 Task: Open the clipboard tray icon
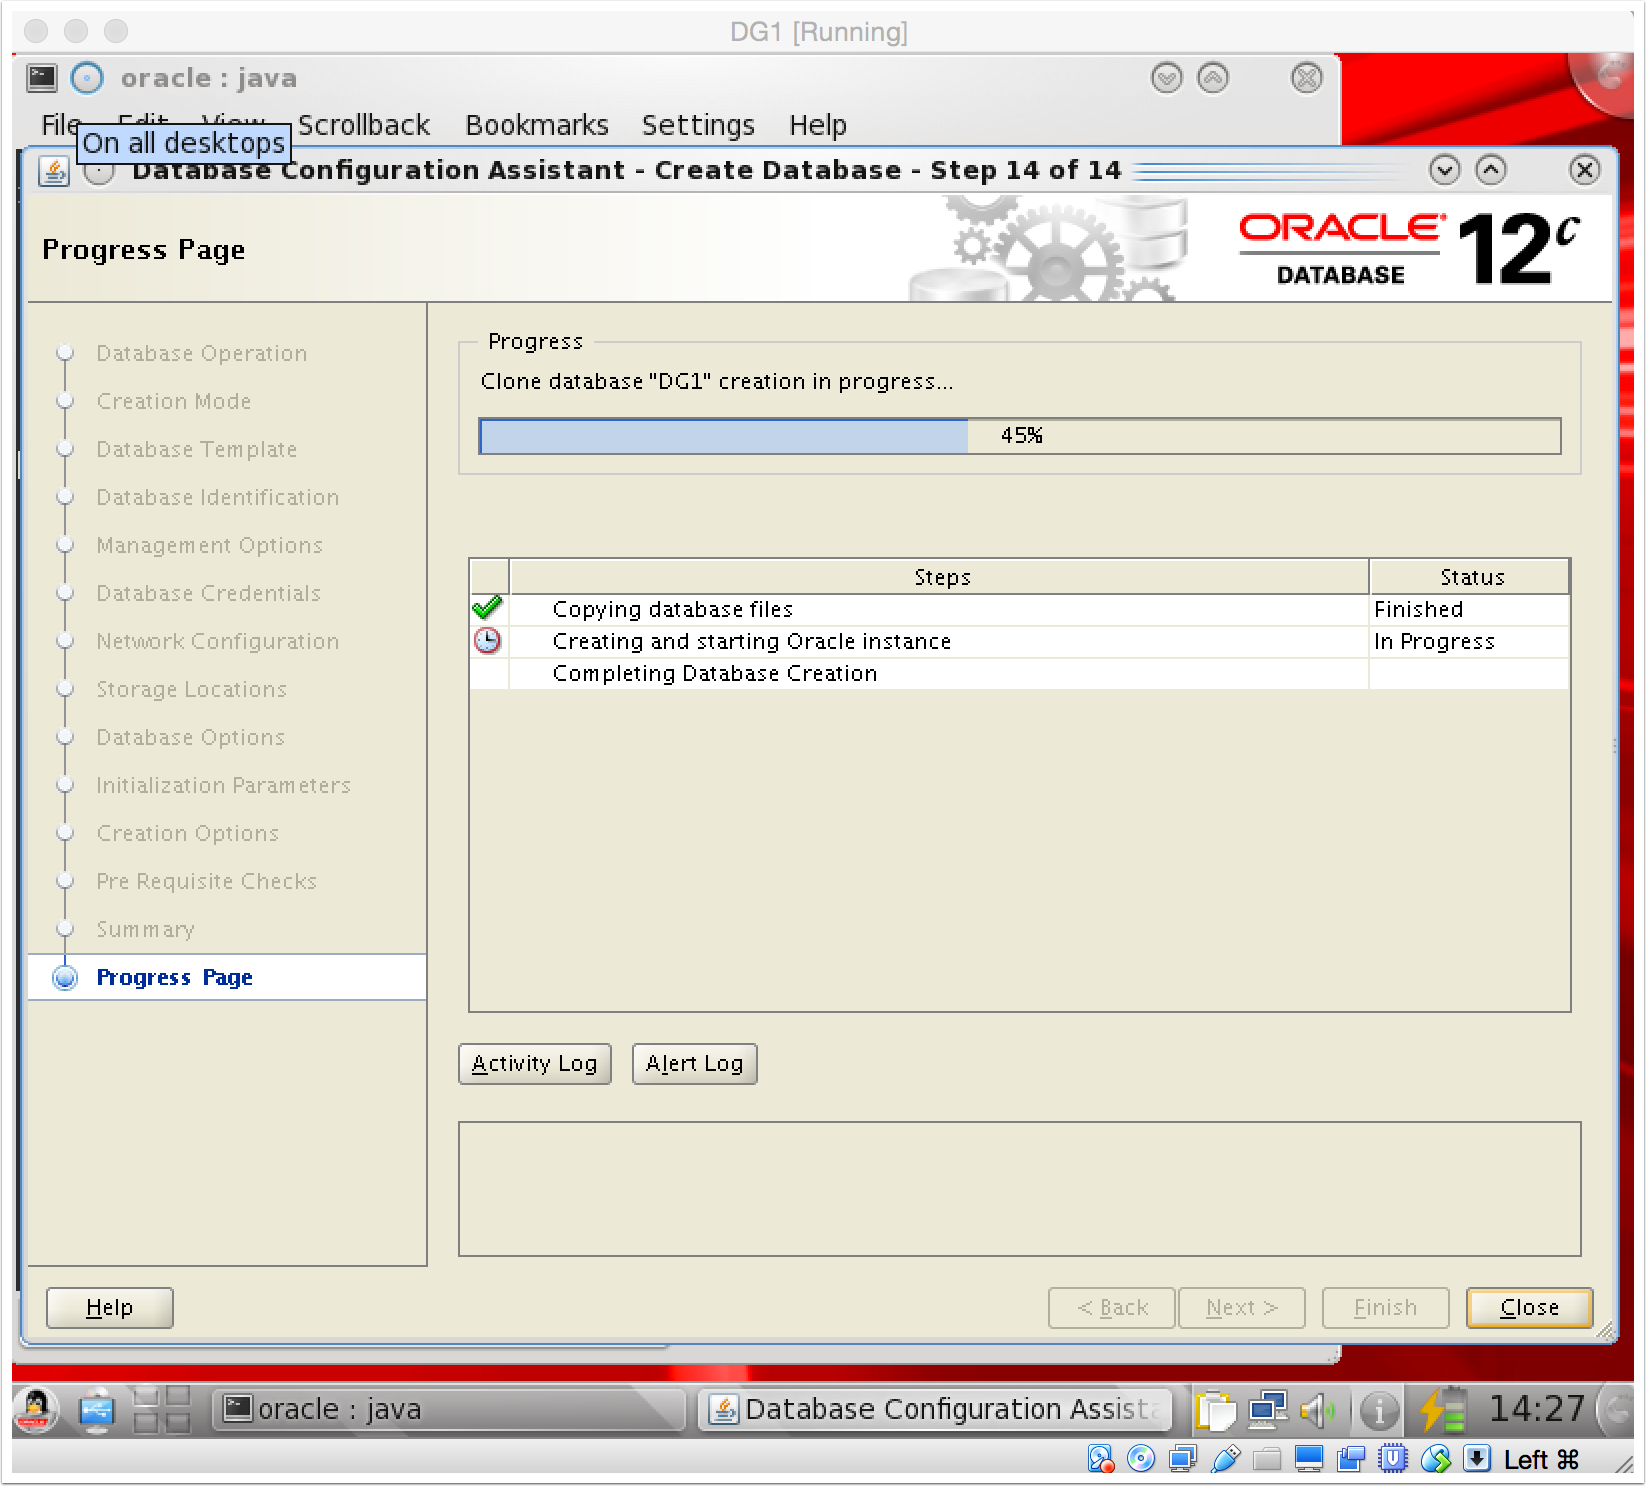pos(1216,1411)
